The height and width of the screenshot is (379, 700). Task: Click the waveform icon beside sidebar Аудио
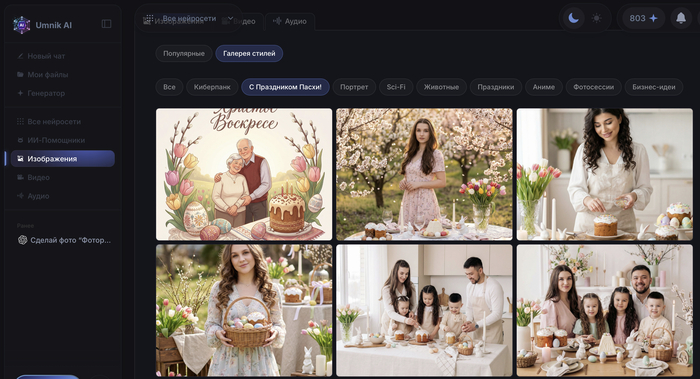(x=20, y=196)
